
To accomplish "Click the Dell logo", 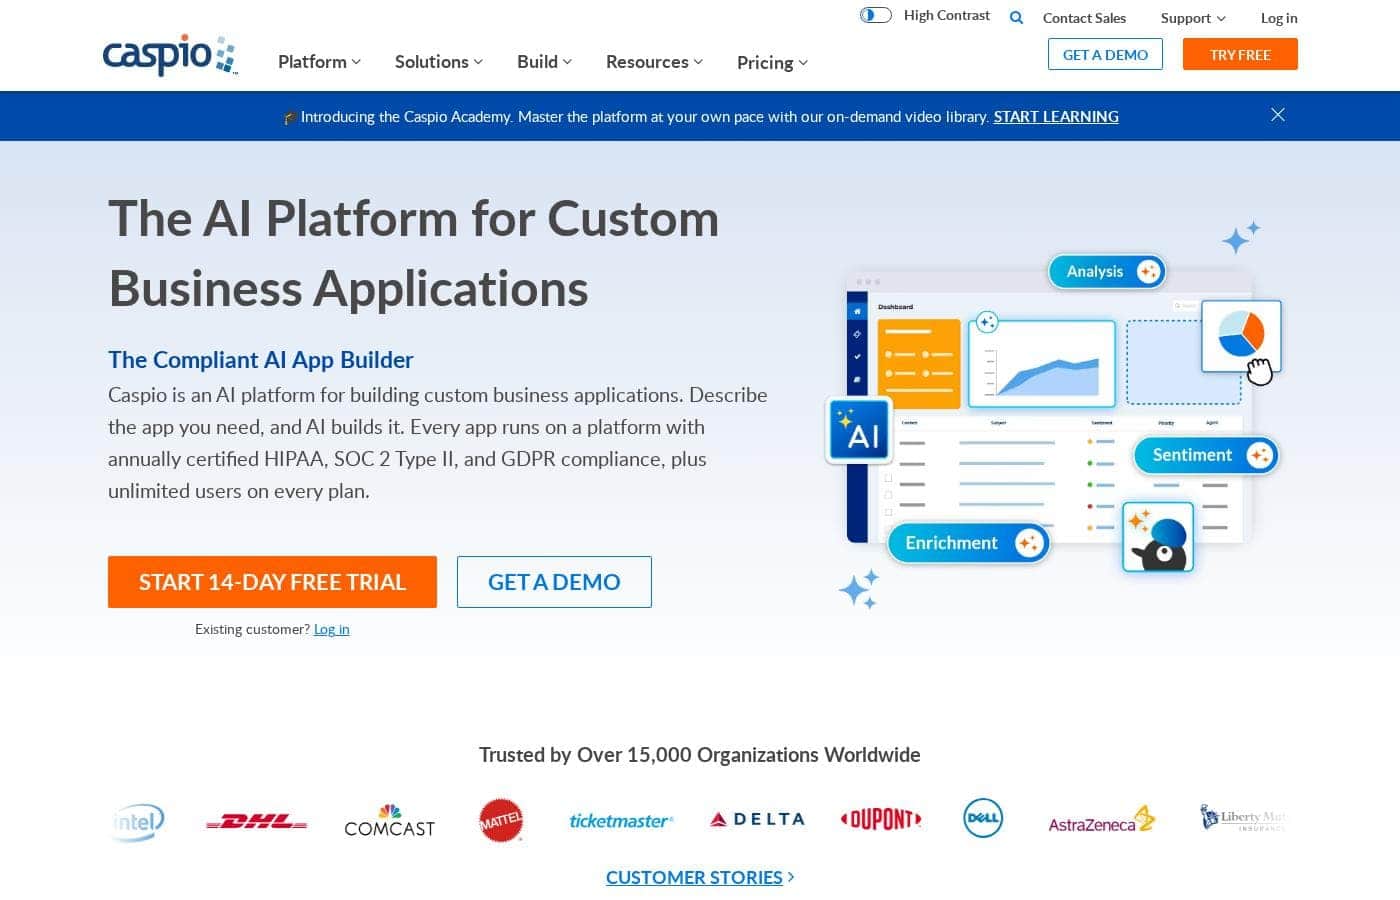I will [x=983, y=818].
